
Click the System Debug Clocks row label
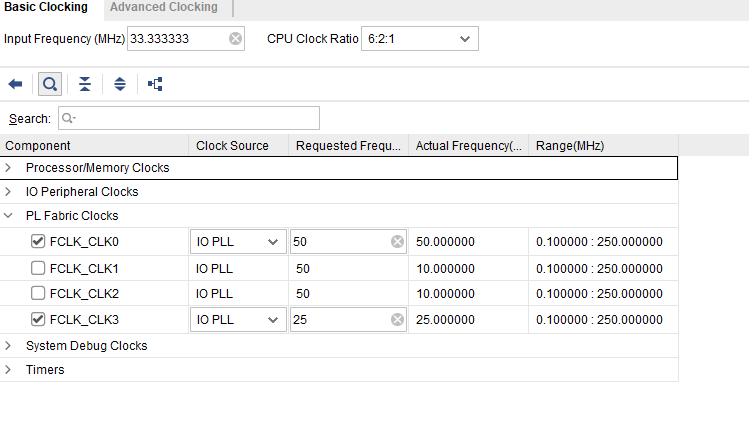[x=86, y=345]
